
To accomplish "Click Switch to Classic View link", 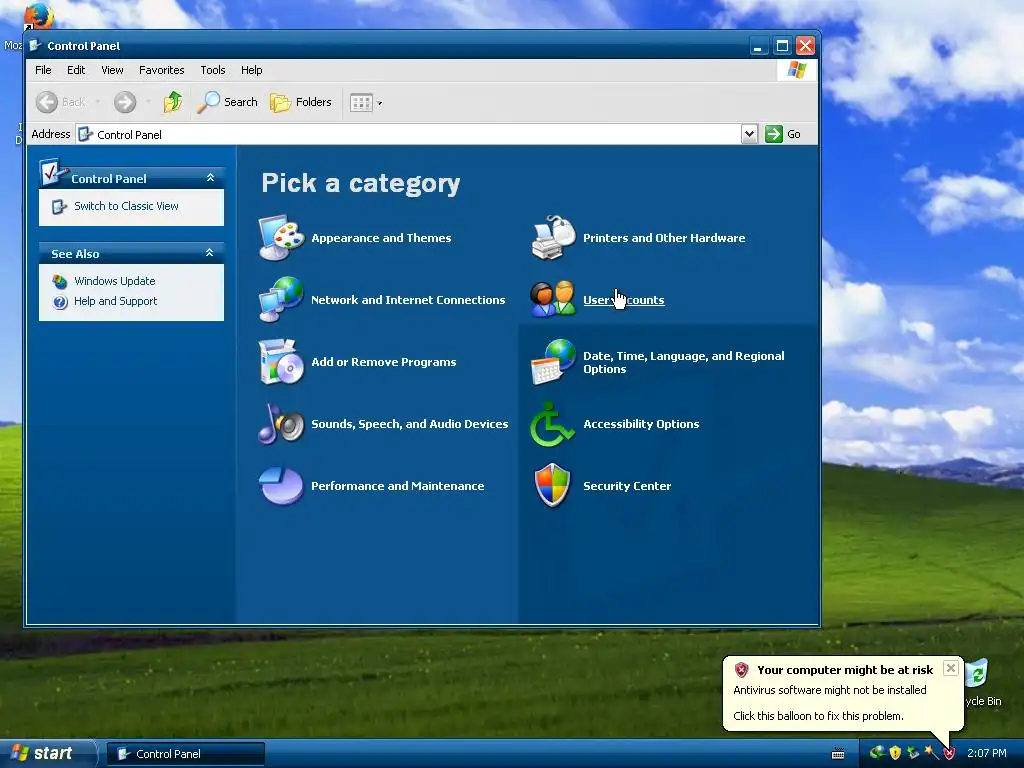I will click(126, 206).
